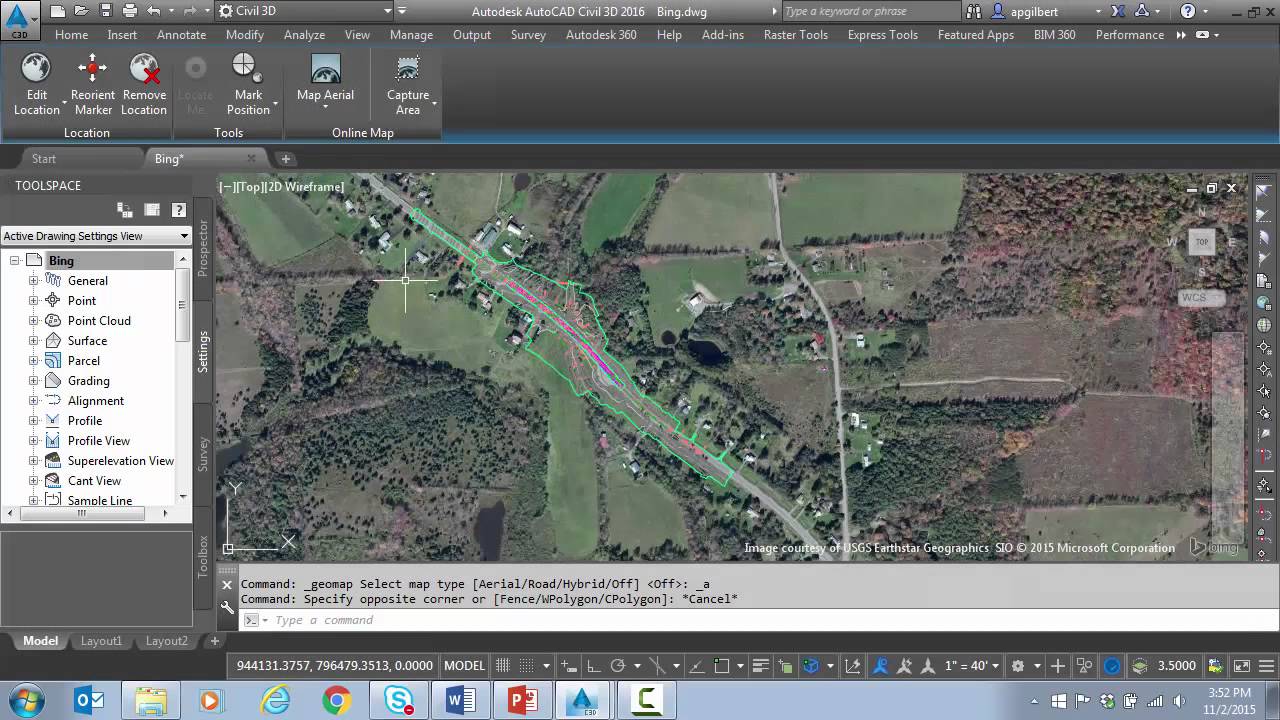Image resolution: width=1280 pixels, height=720 pixels.
Task: Toggle ortho mode in status bar
Action: coord(593,665)
